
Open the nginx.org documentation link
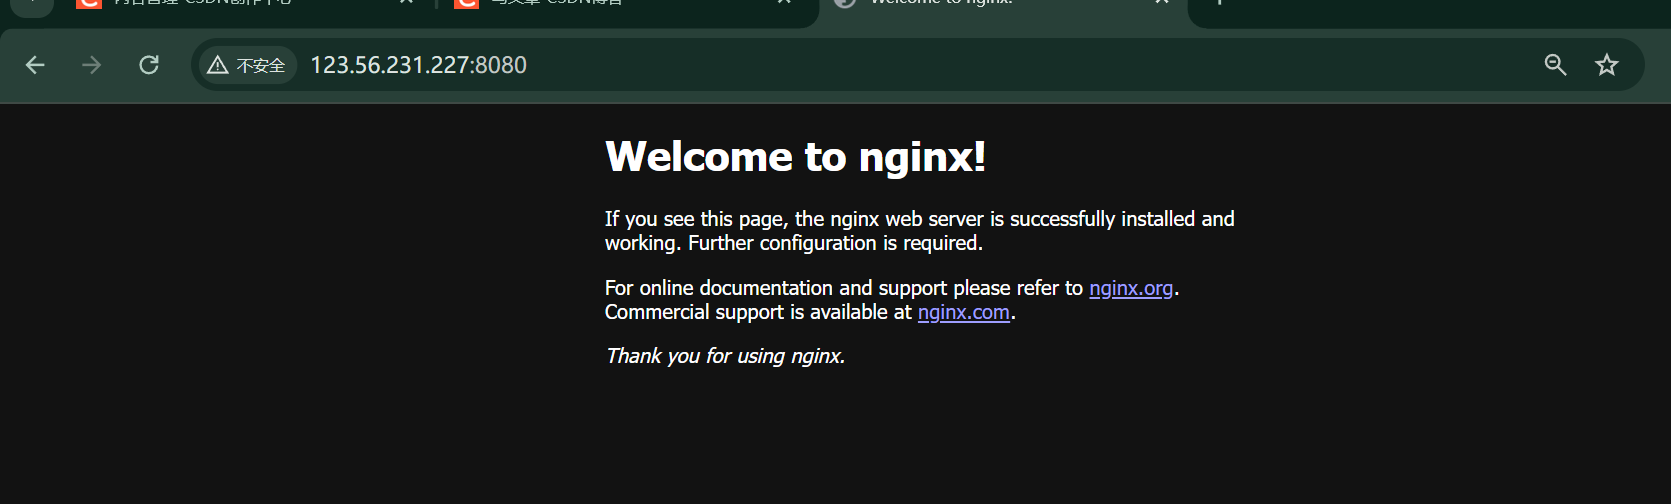click(x=1131, y=288)
